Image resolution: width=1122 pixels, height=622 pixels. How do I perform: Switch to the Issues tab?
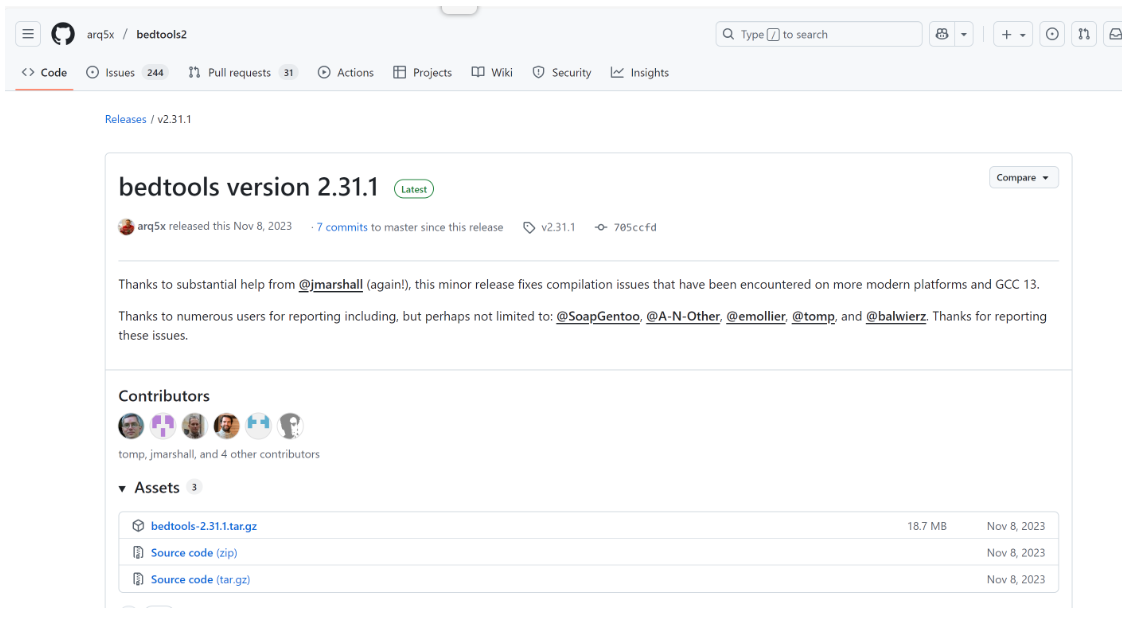click(127, 72)
